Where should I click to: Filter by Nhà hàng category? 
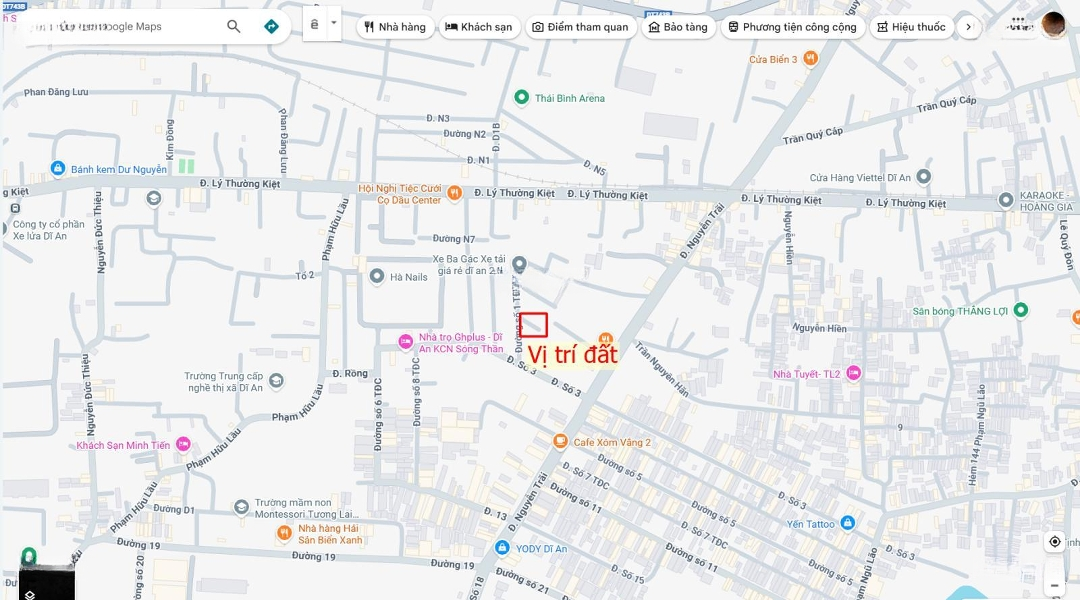pos(395,27)
